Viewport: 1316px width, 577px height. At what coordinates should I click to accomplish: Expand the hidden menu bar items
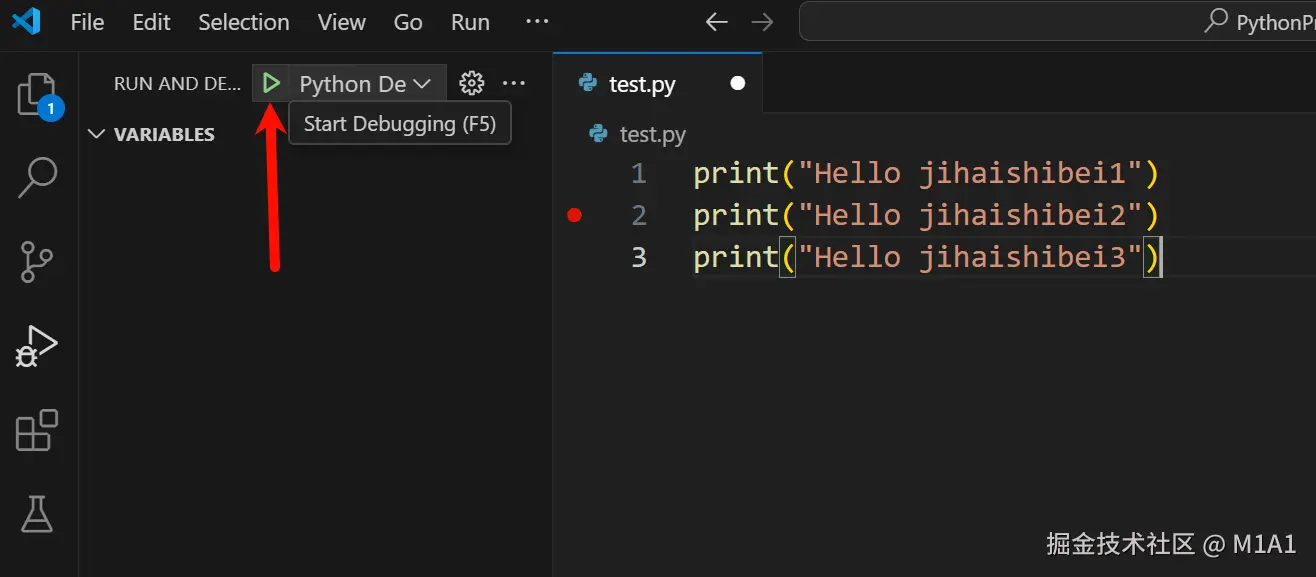537,22
